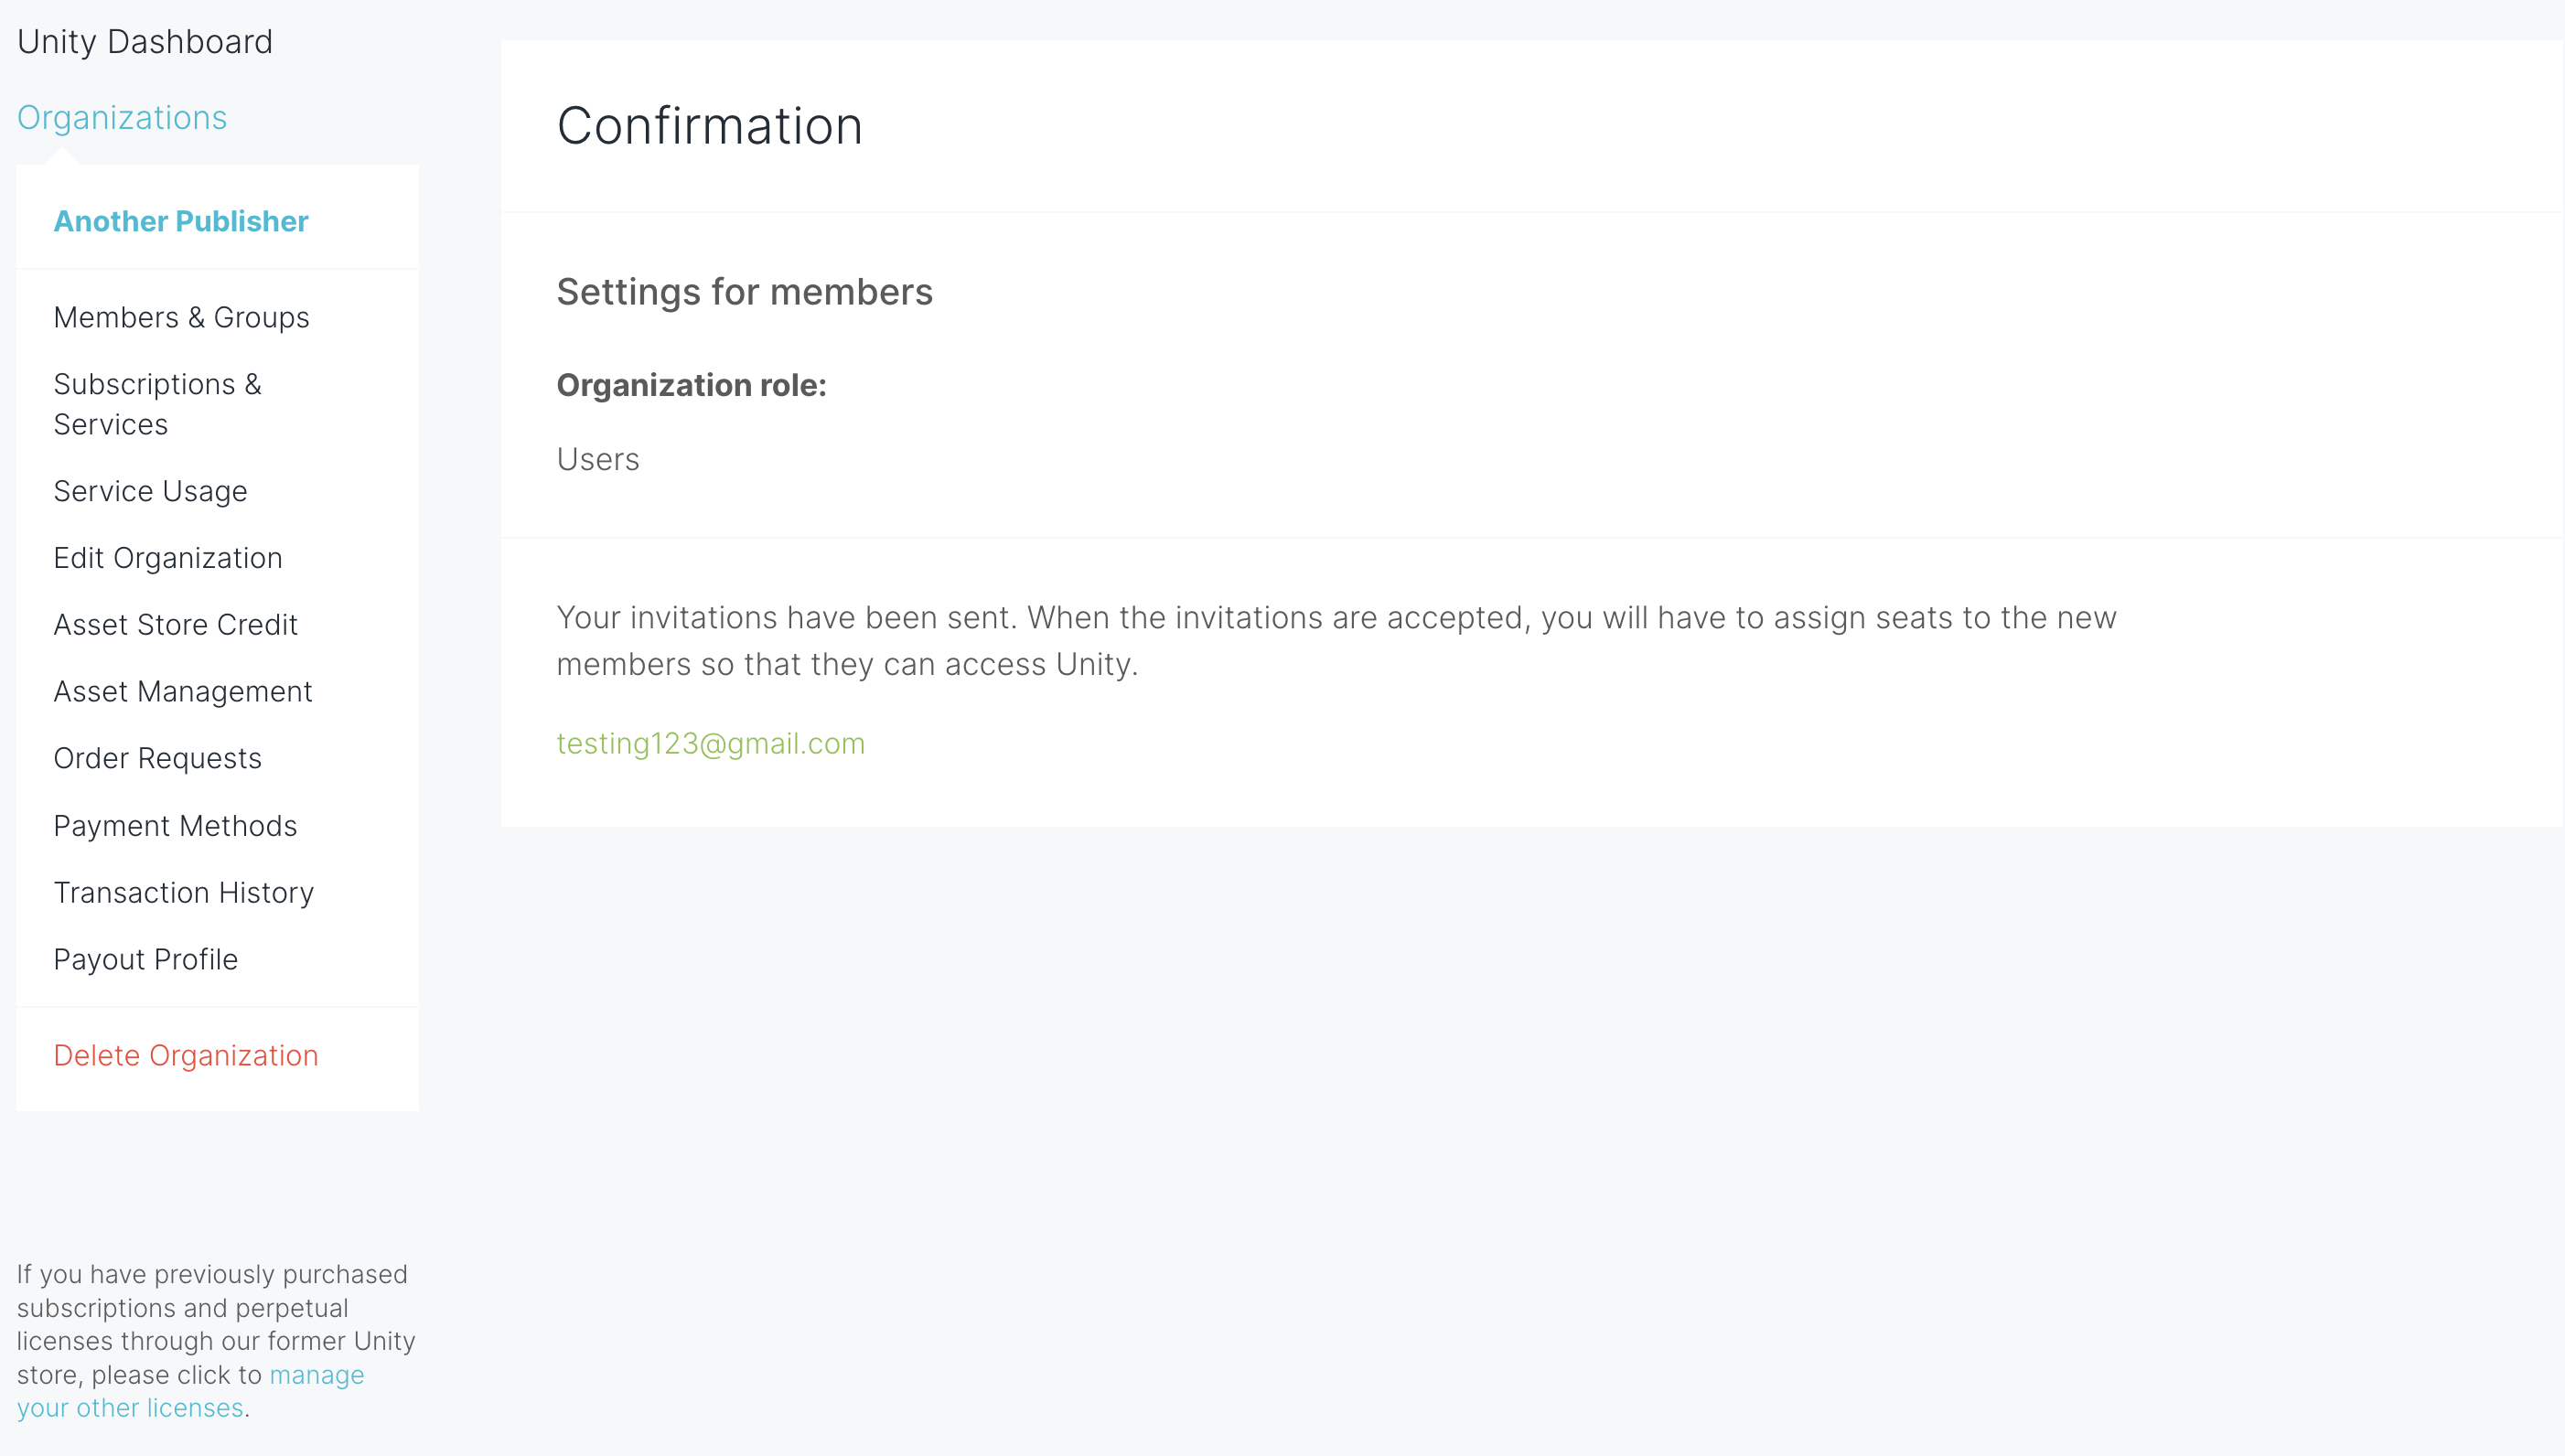2565x1456 pixels.
Task: View Service Usage
Action: (x=150, y=491)
